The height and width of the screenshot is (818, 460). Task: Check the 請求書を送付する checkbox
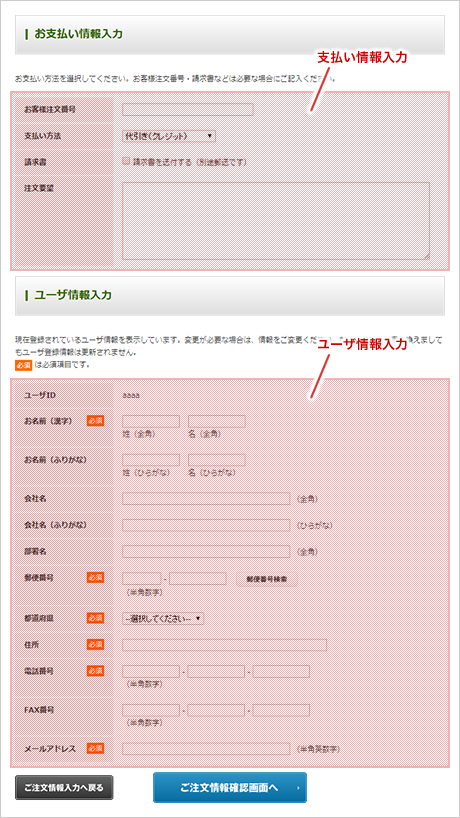coord(126,161)
